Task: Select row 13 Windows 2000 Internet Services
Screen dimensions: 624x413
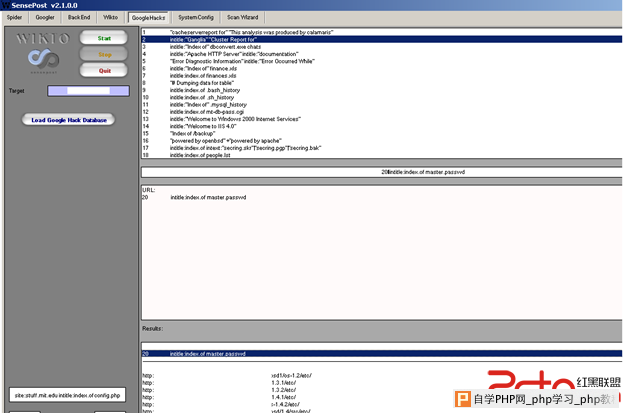Action: click(382, 119)
